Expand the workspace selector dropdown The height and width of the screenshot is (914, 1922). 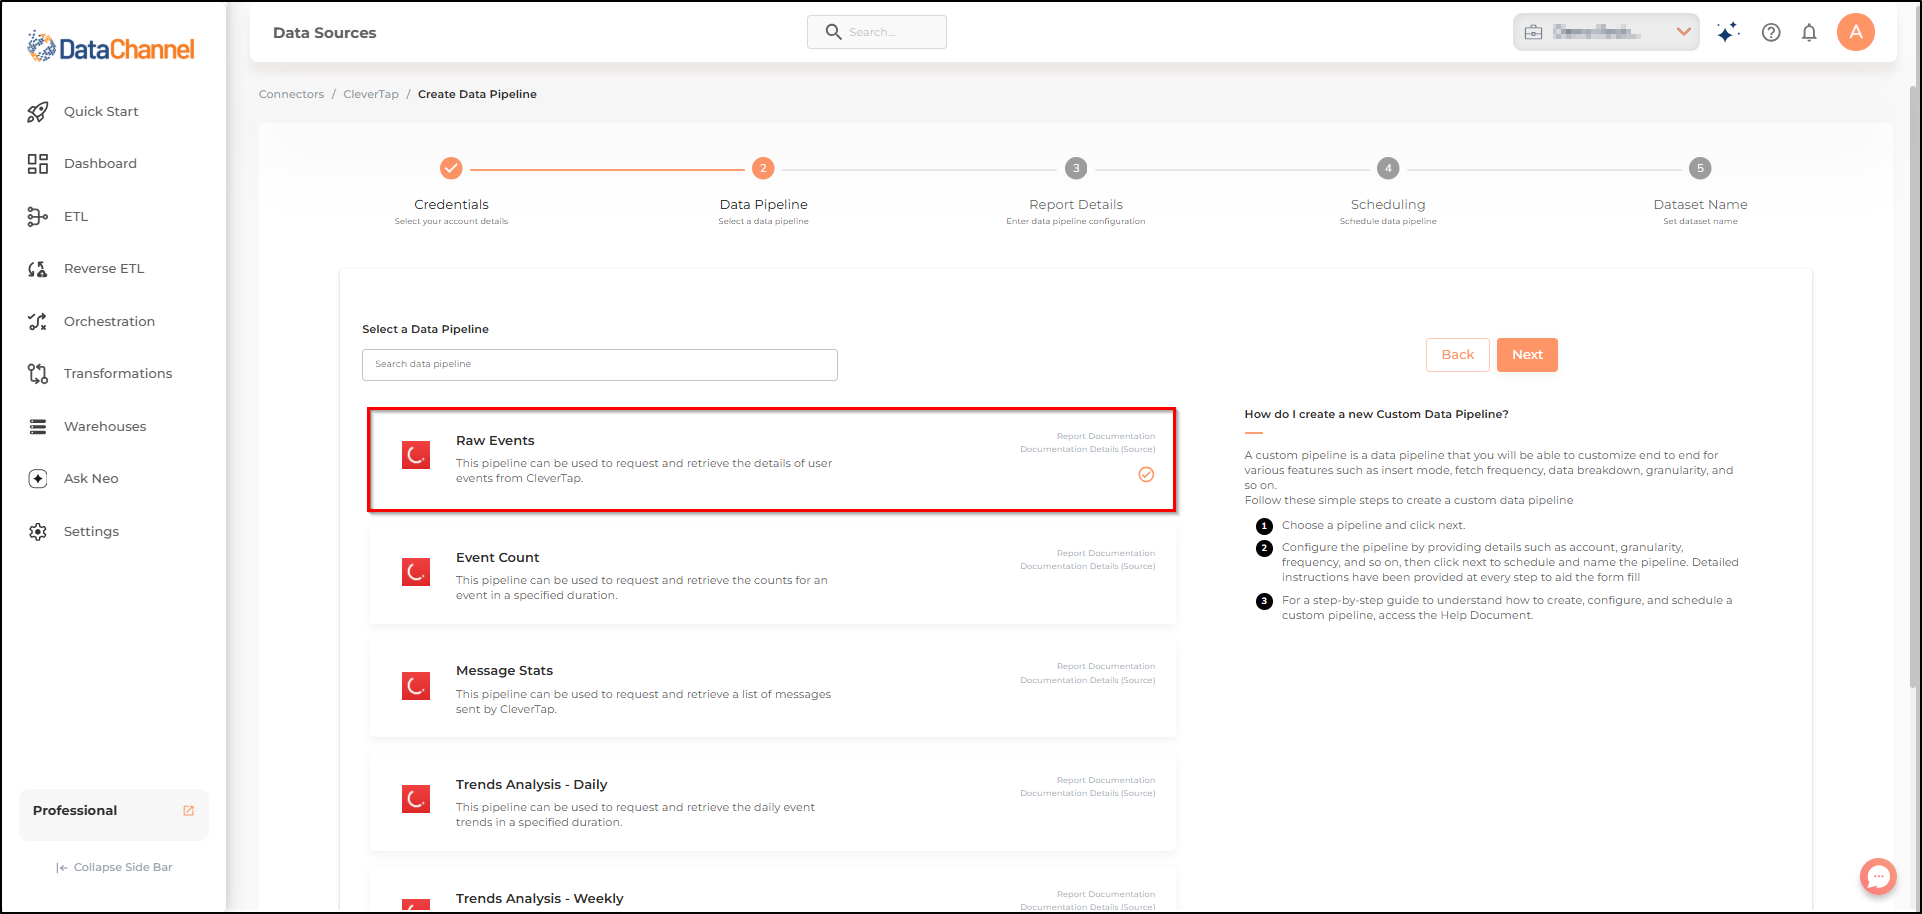pos(1606,32)
